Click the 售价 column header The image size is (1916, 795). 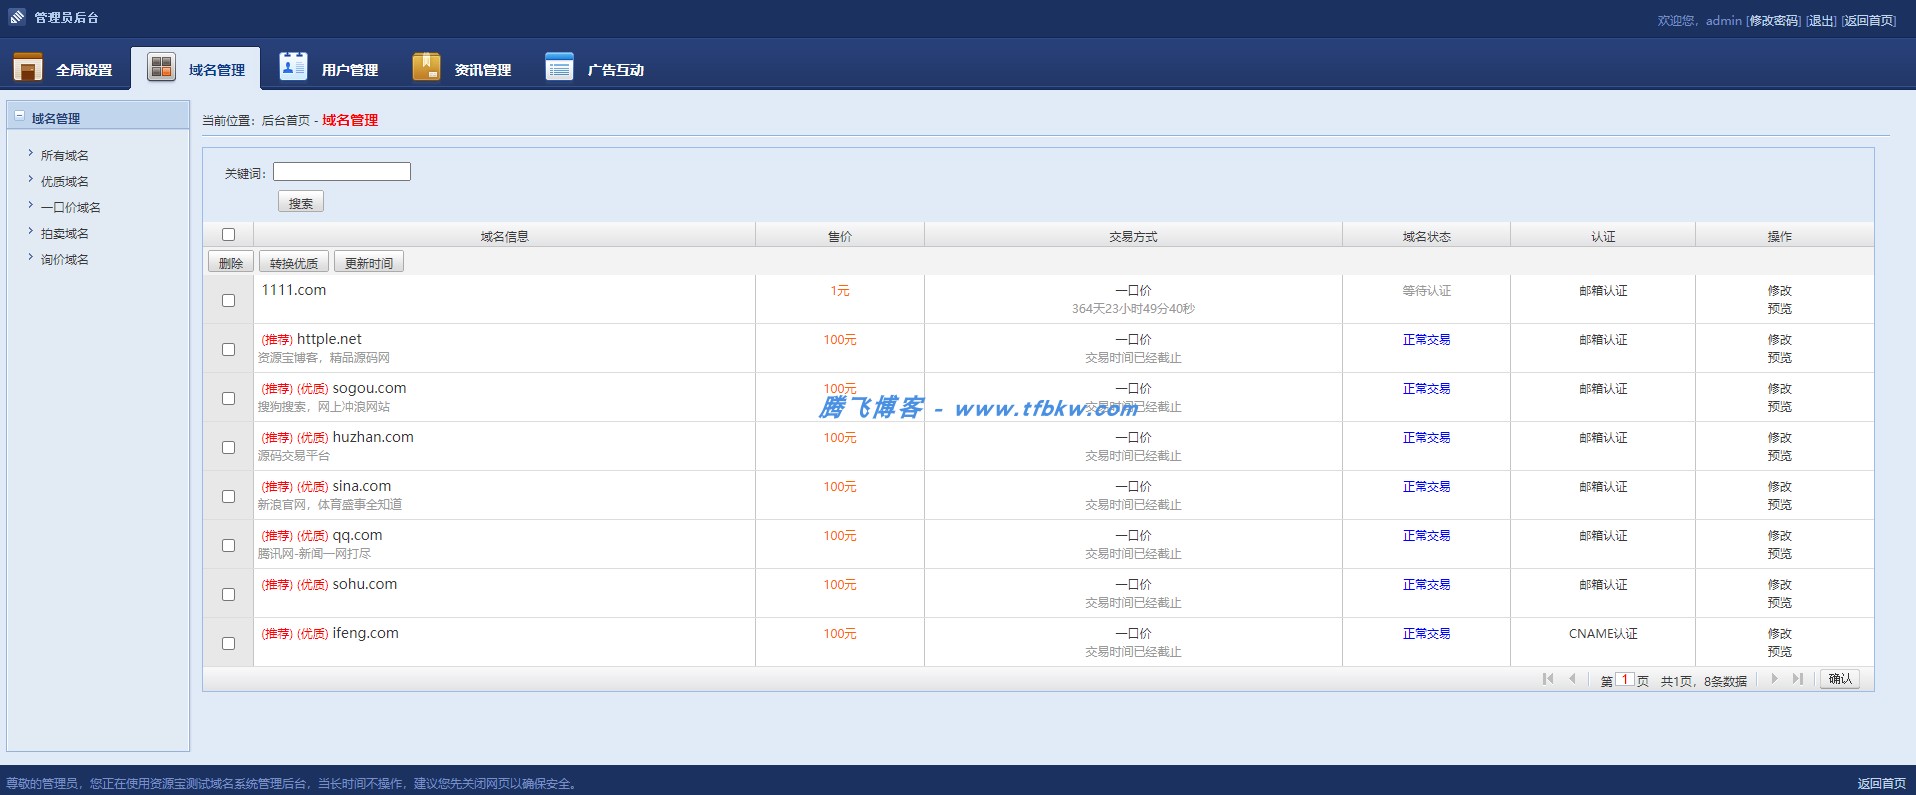tap(840, 237)
